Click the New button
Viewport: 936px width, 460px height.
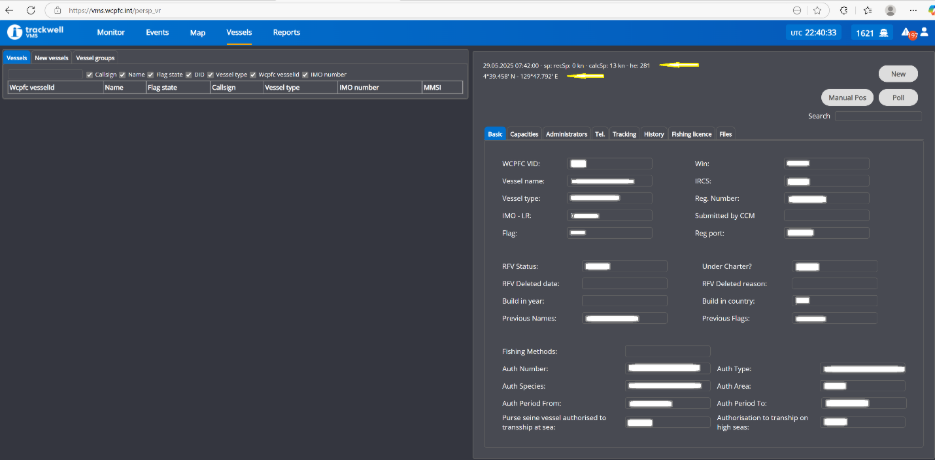898,74
